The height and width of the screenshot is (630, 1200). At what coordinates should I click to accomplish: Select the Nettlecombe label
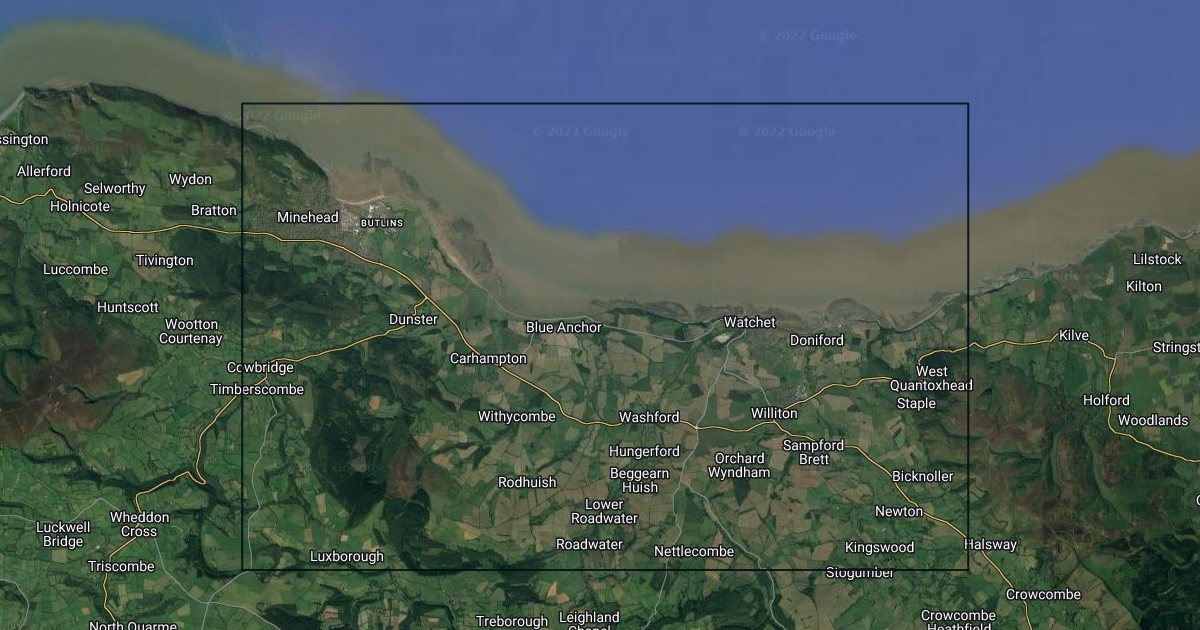pos(693,551)
